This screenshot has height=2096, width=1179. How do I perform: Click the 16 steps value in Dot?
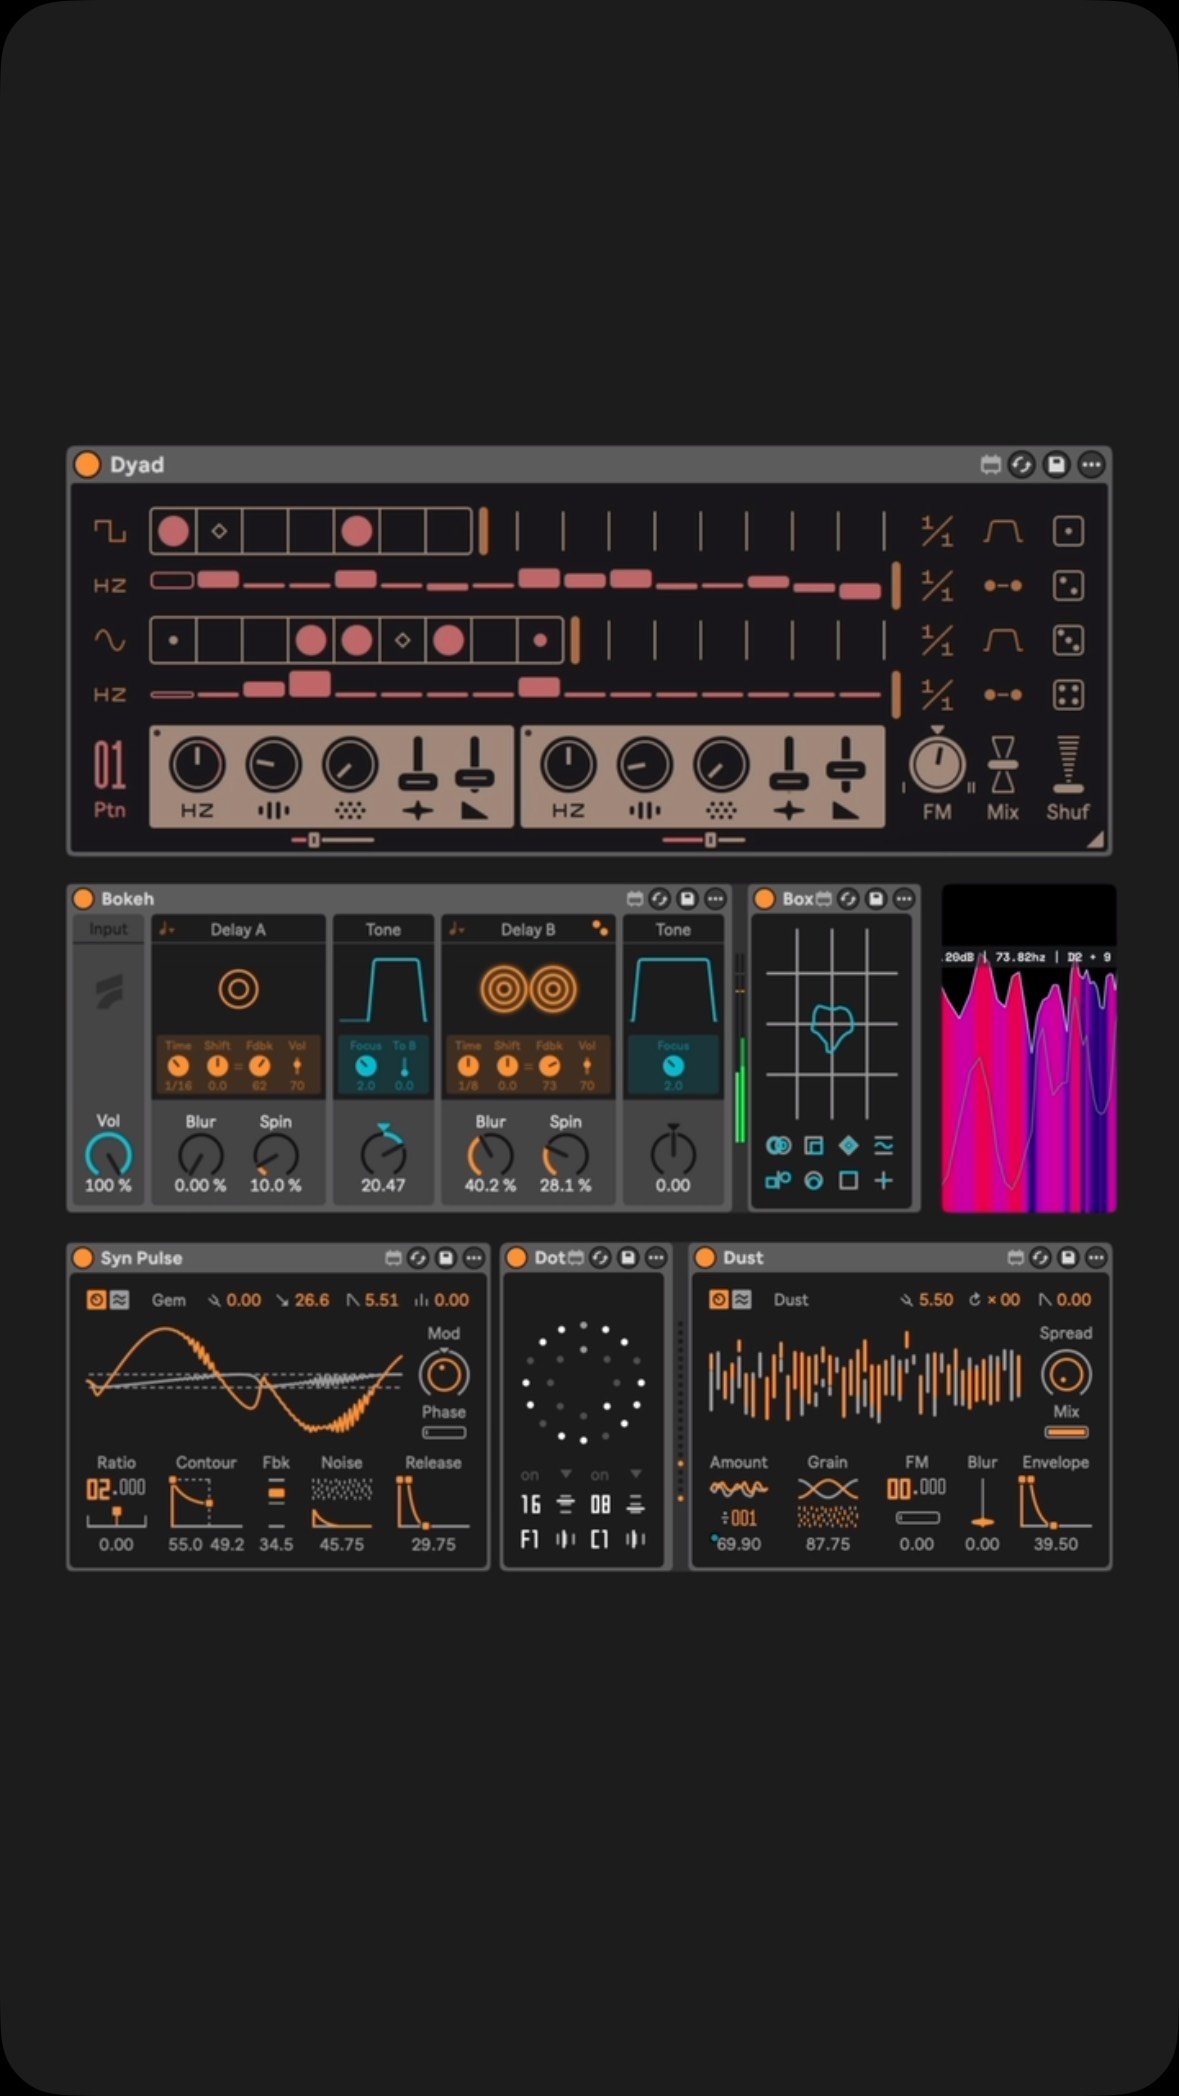point(530,1504)
